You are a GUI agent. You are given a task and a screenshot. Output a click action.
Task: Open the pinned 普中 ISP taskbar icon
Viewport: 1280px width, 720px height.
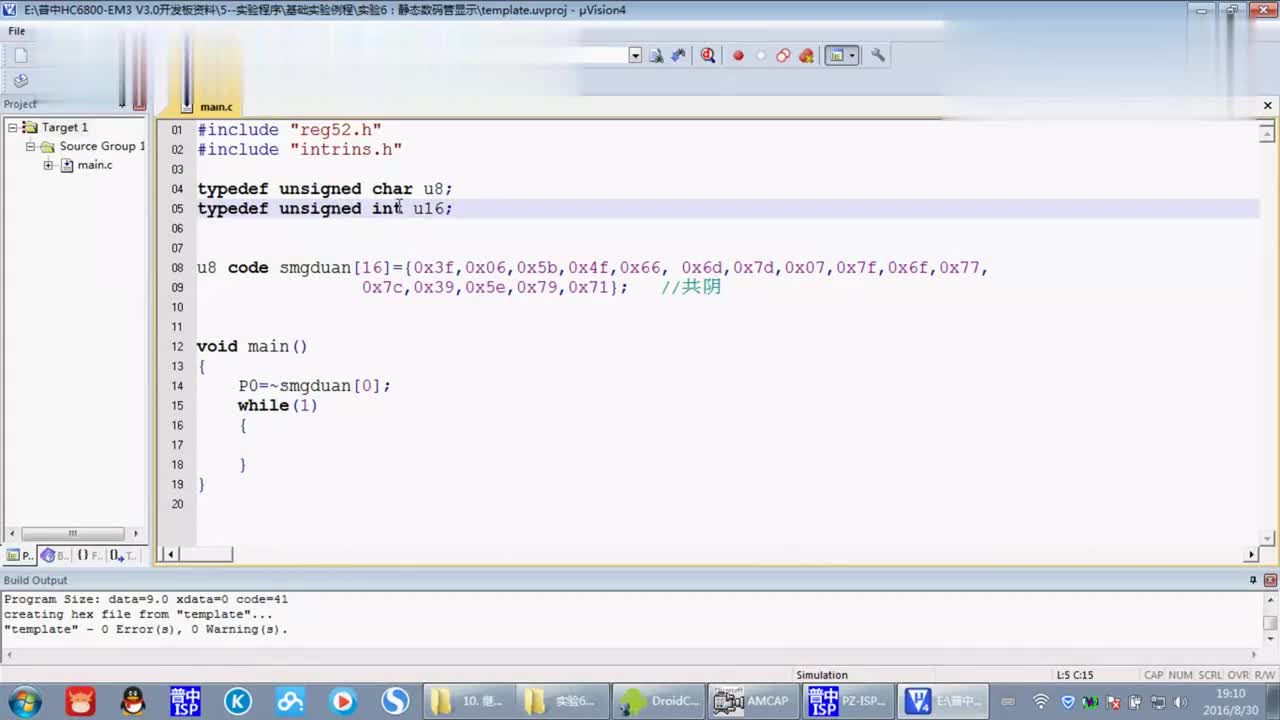point(184,701)
